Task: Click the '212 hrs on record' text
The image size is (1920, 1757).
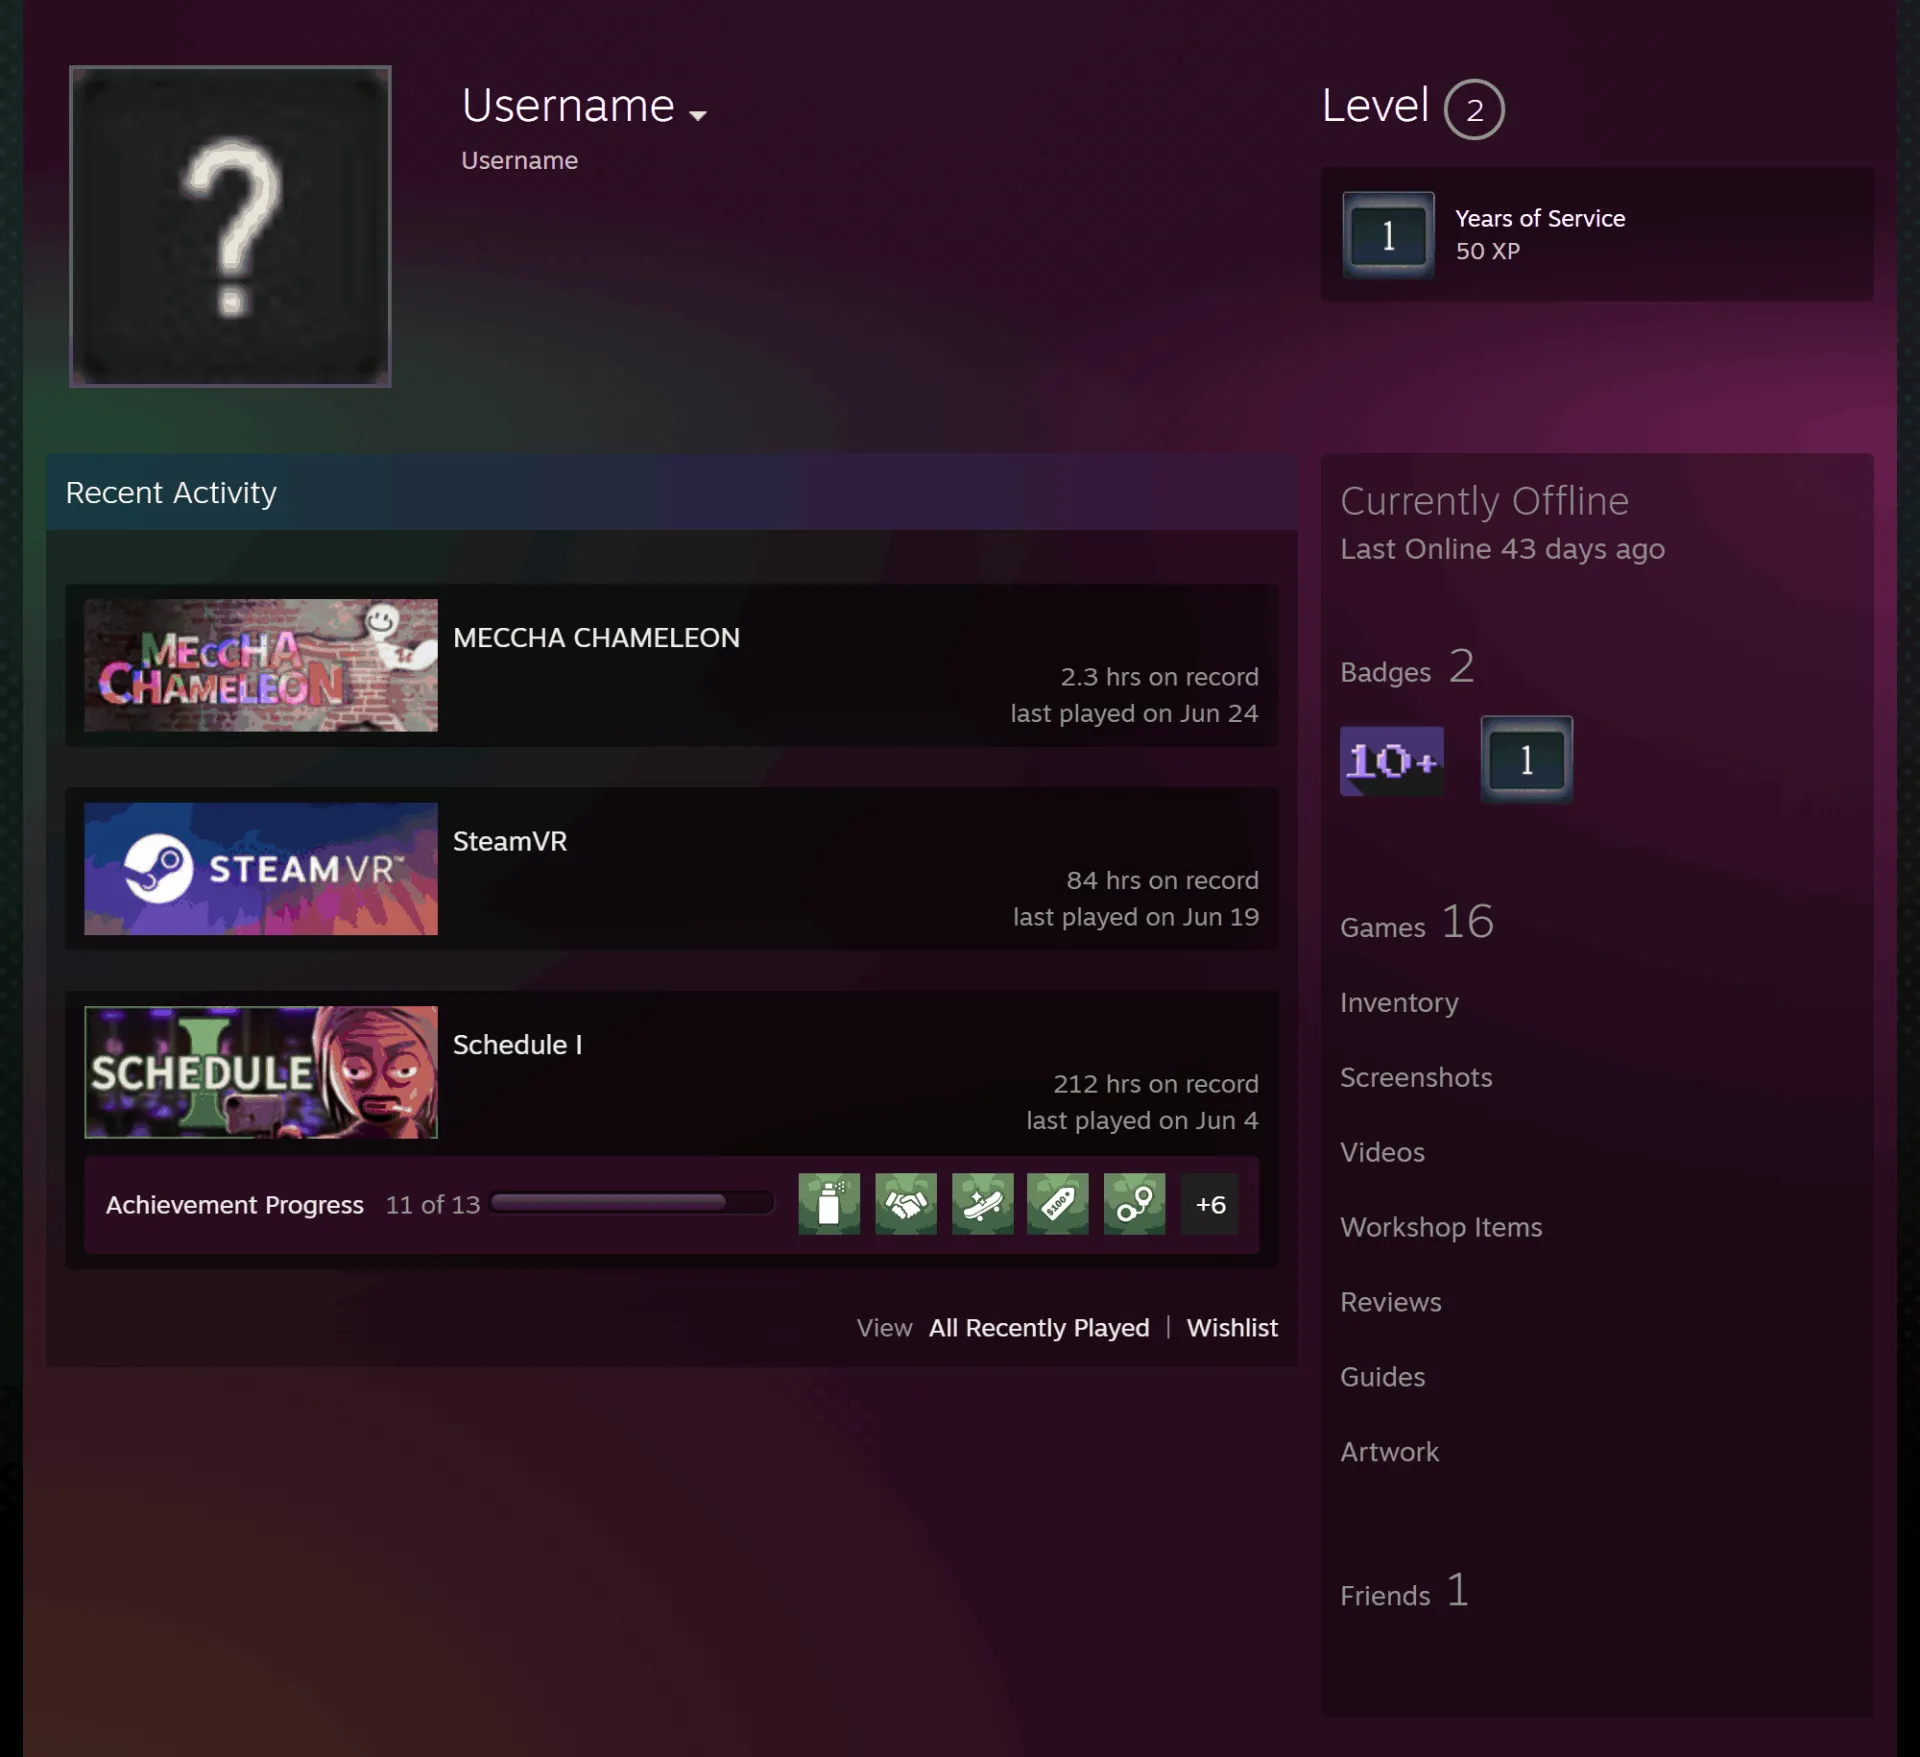Action: pyautogui.click(x=1155, y=1084)
